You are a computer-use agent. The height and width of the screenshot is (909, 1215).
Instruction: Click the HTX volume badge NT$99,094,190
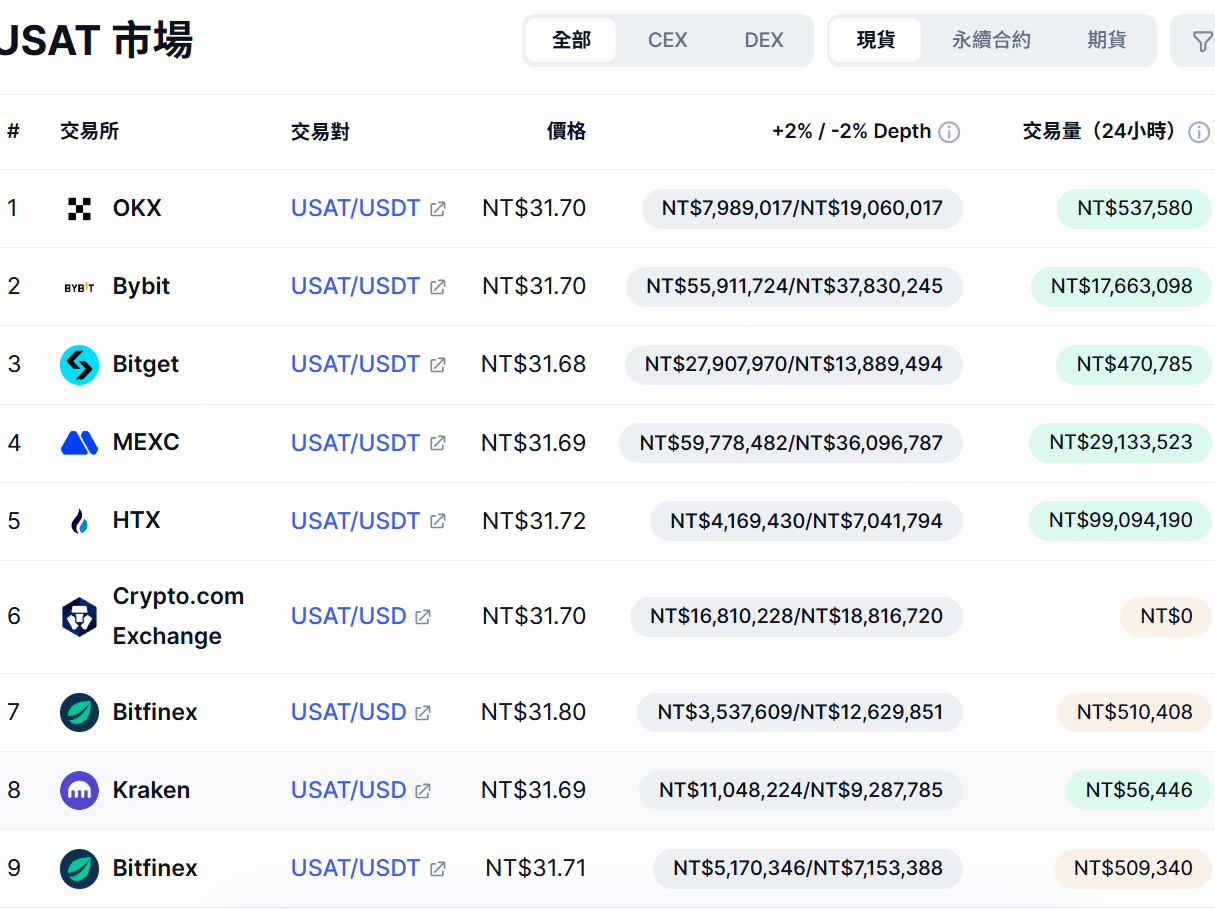point(1120,521)
